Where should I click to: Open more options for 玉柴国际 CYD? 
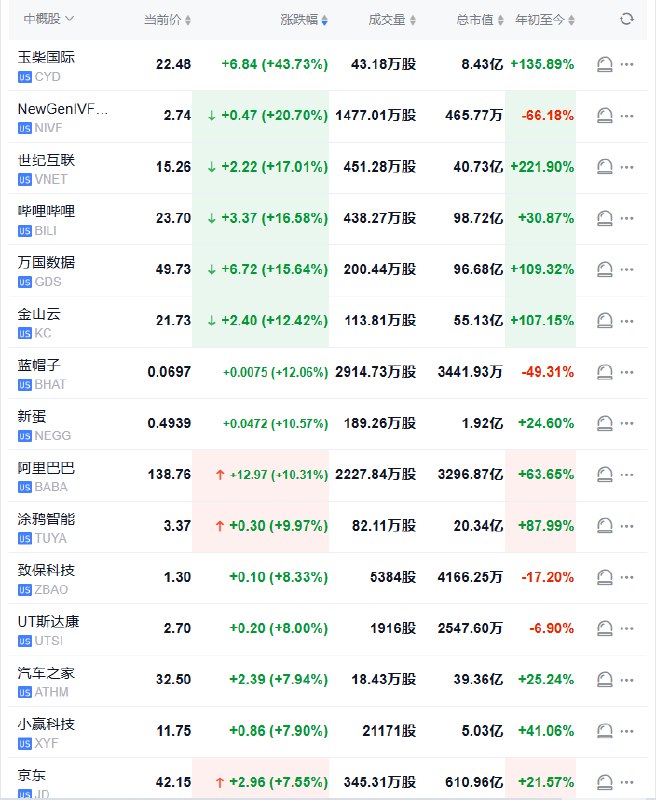(627, 64)
